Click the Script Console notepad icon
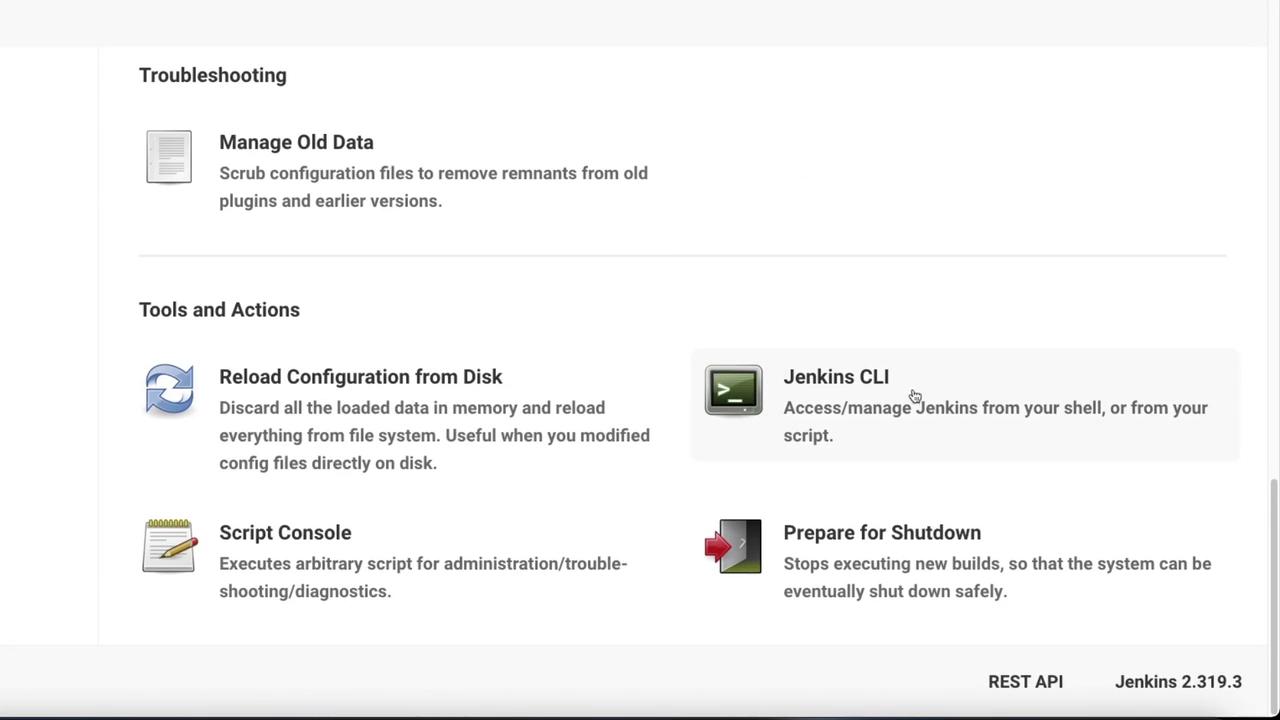 pos(169,546)
